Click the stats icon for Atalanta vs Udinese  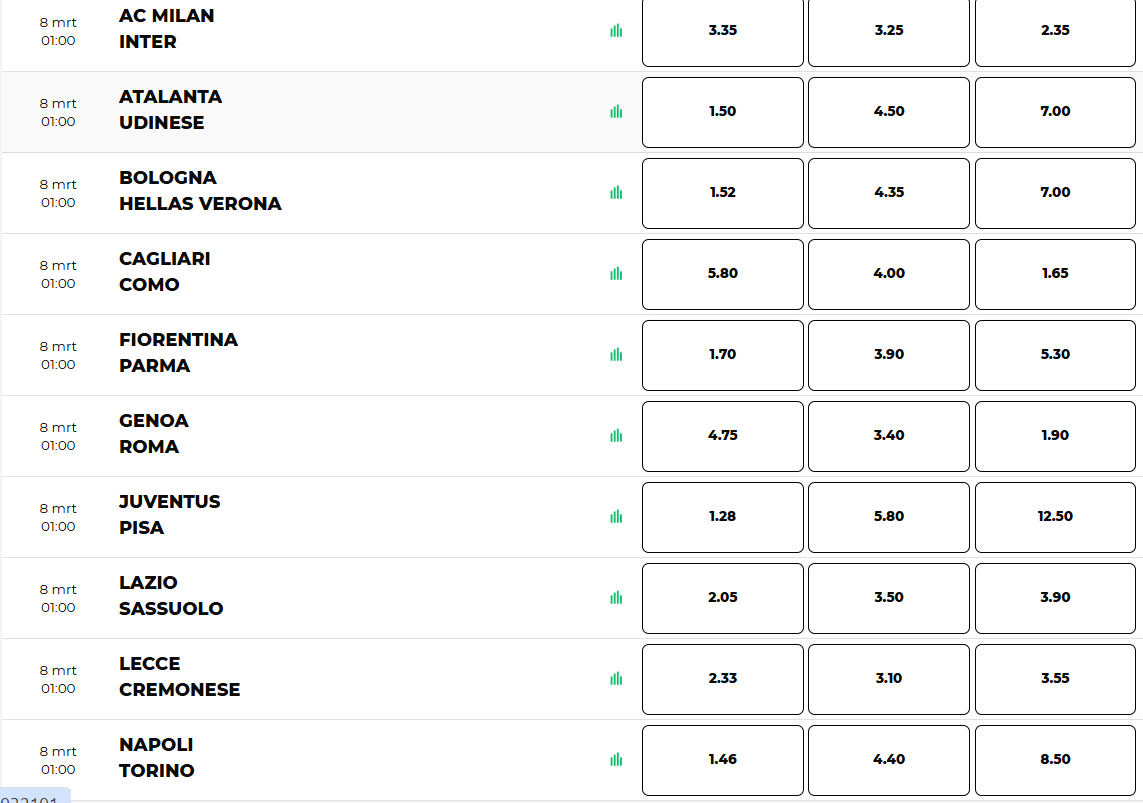[616, 112]
